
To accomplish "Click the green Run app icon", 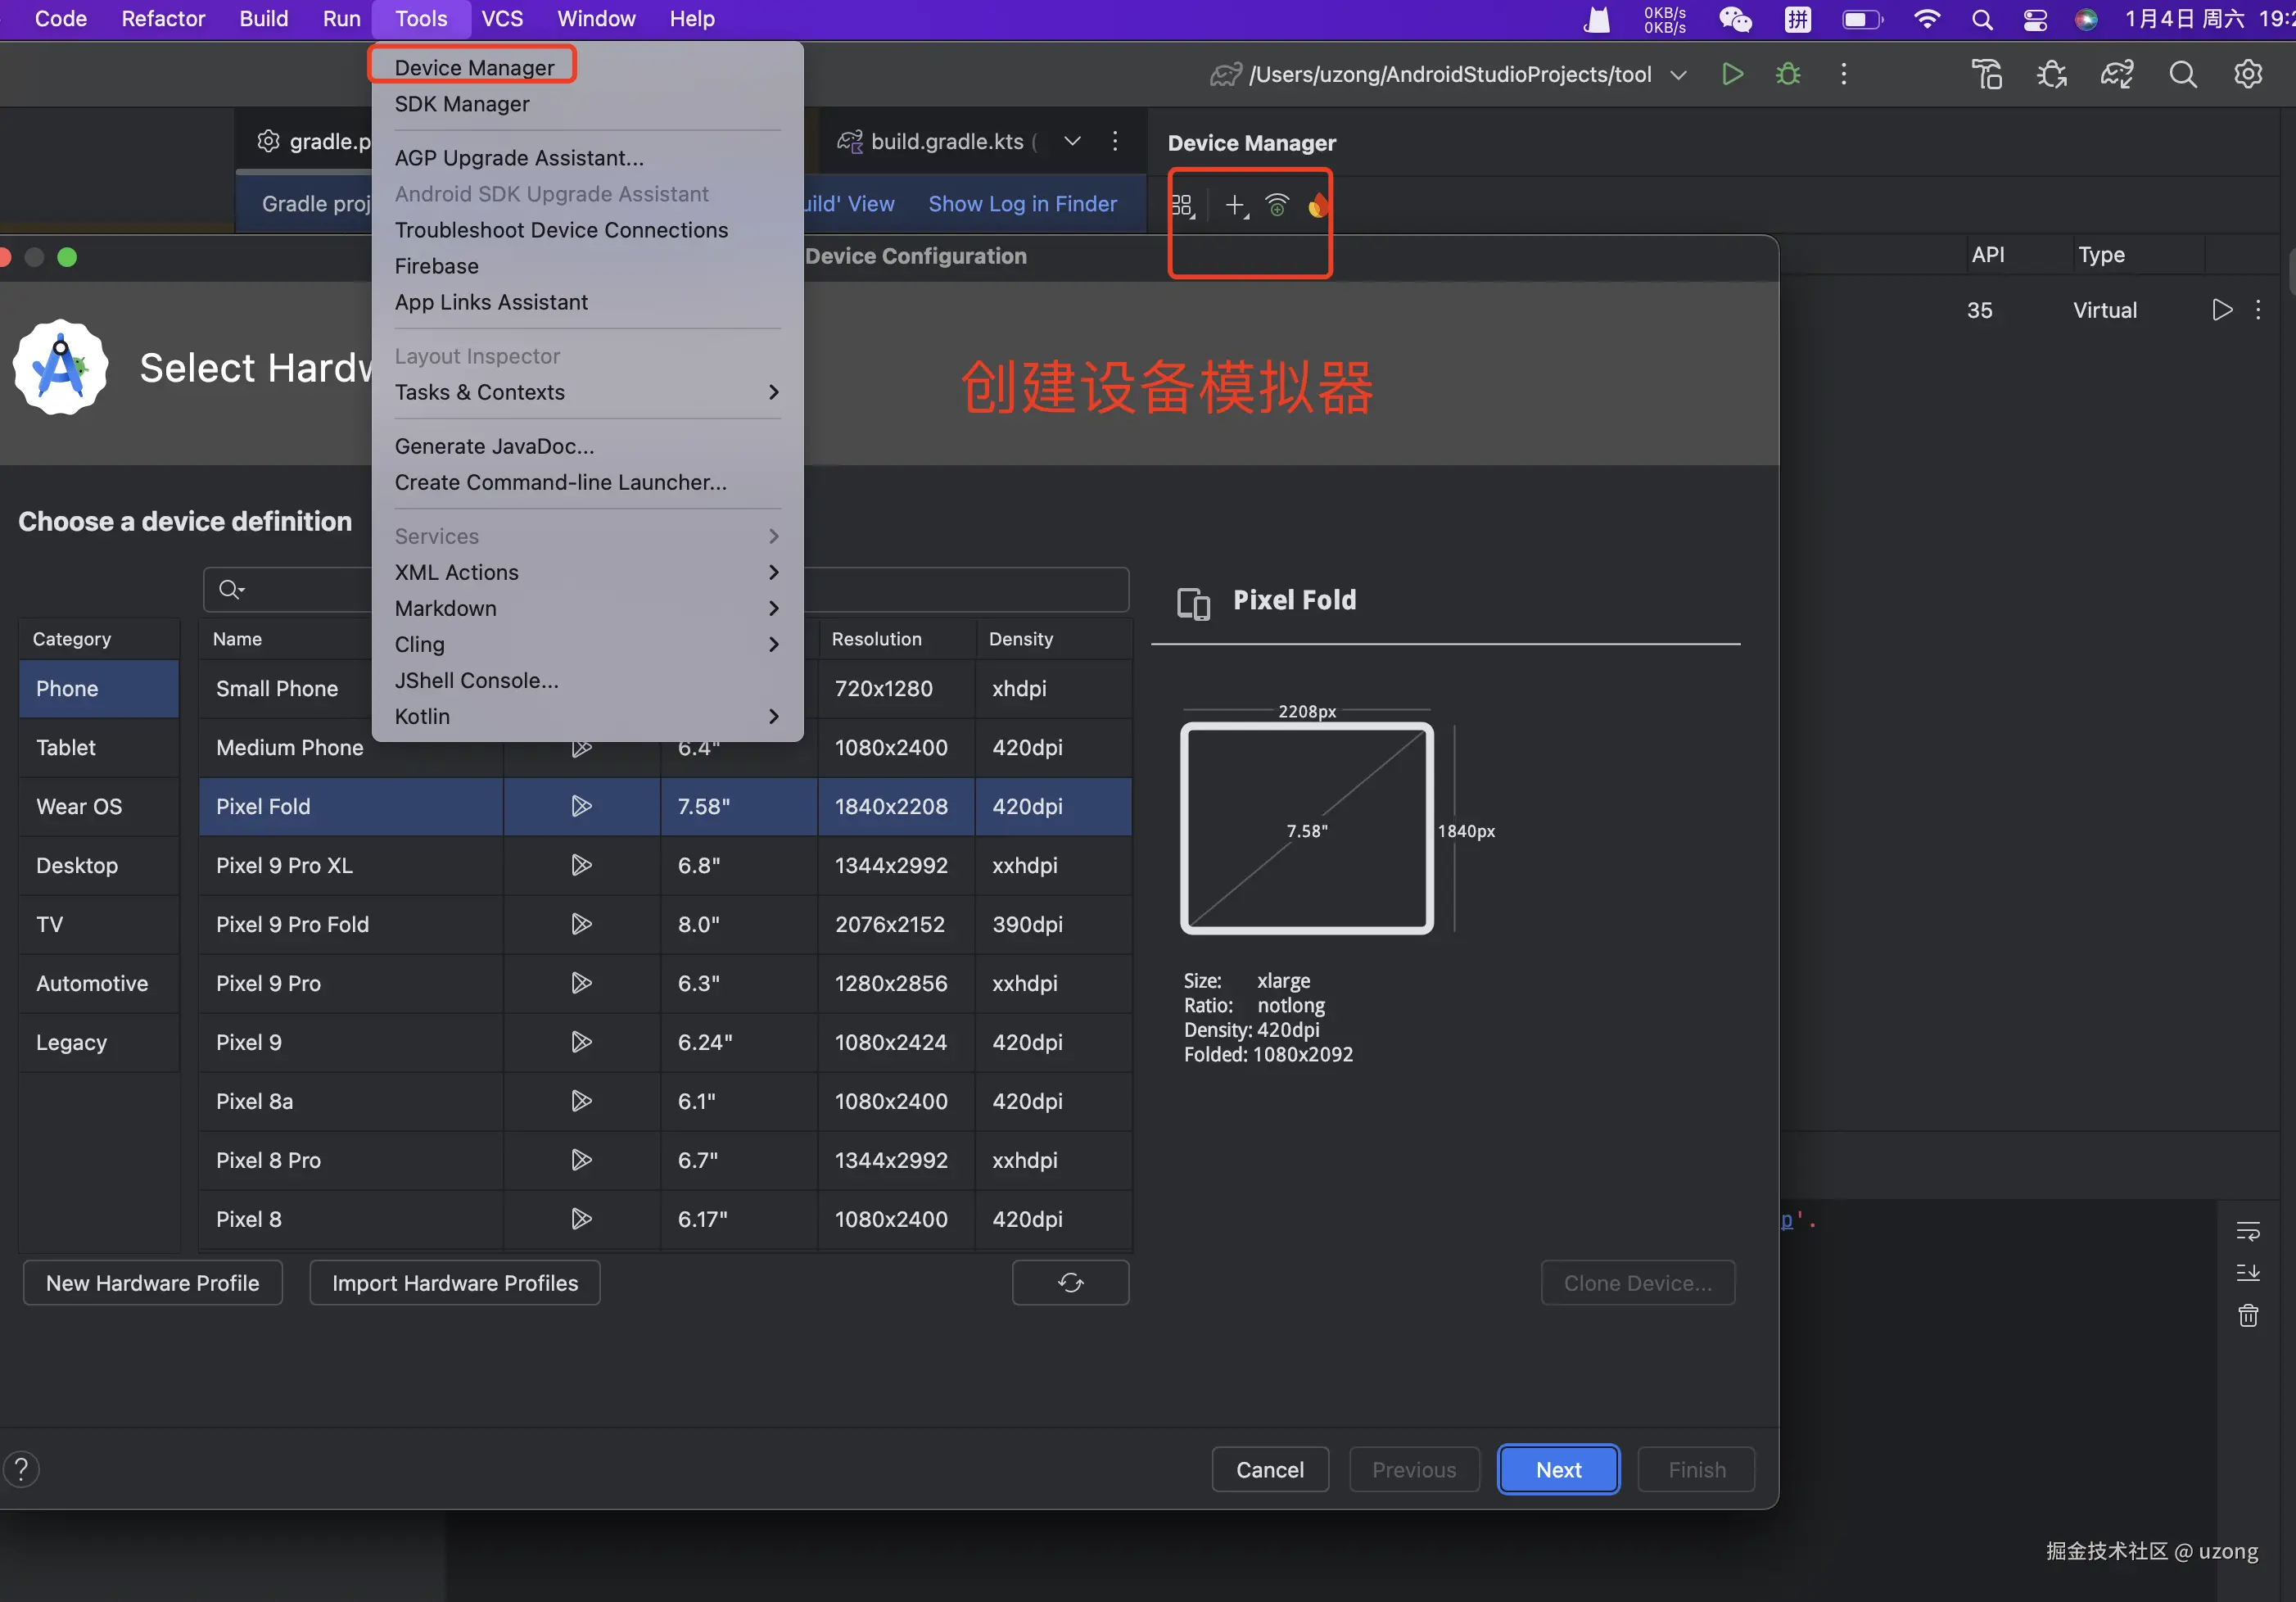I will pos(1732,74).
